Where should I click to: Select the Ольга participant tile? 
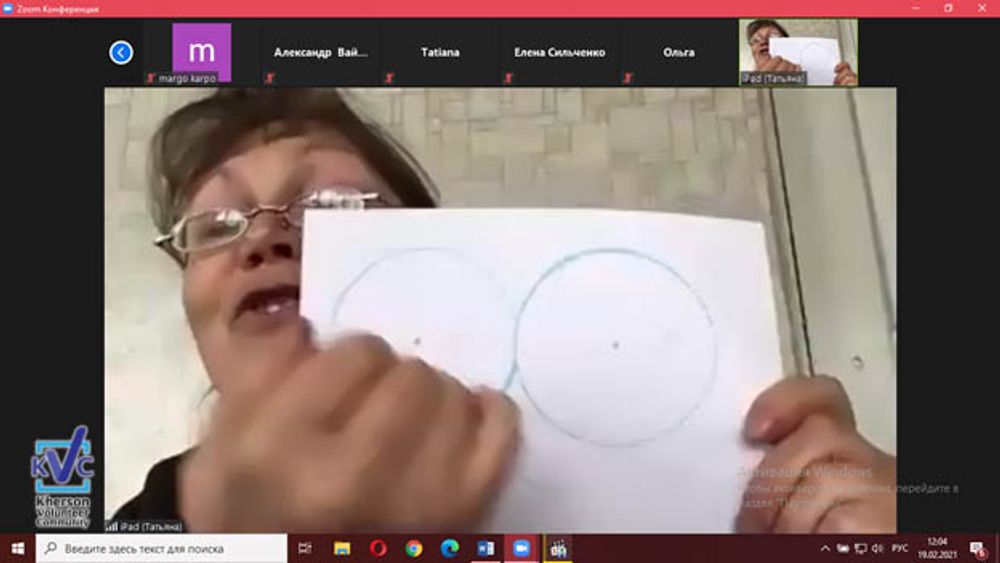click(679, 52)
